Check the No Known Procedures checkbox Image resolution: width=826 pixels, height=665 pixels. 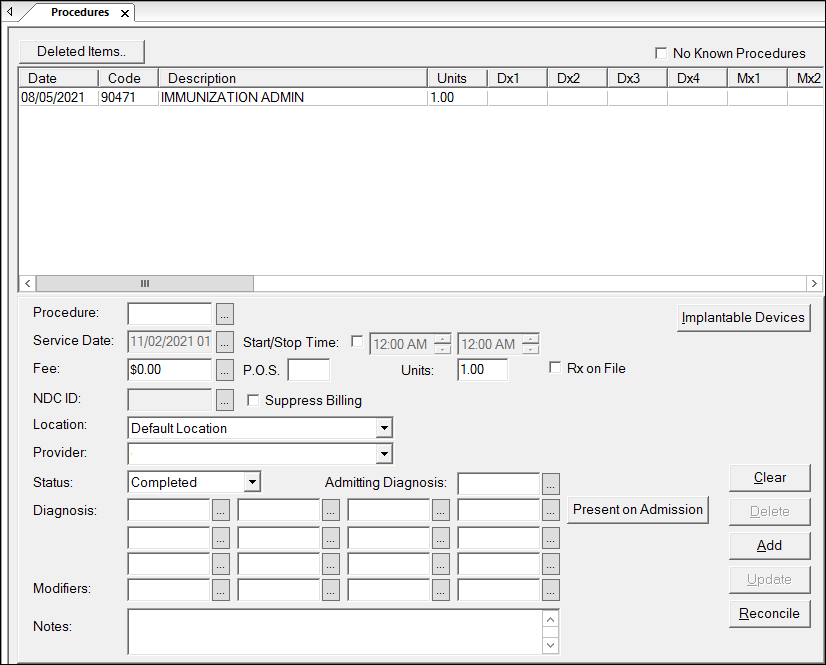pyautogui.click(x=661, y=53)
